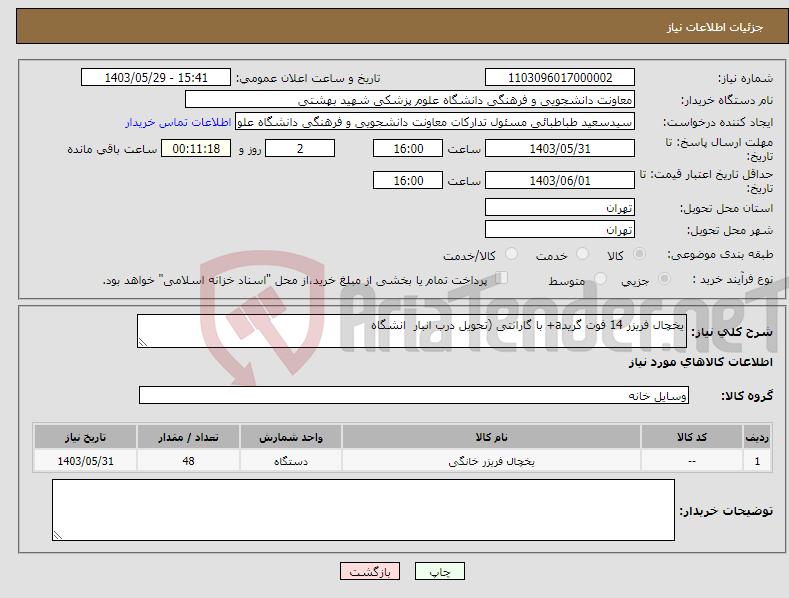Click the delivery province تهران field
Screen dimensions: 789x598
tap(560, 207)
